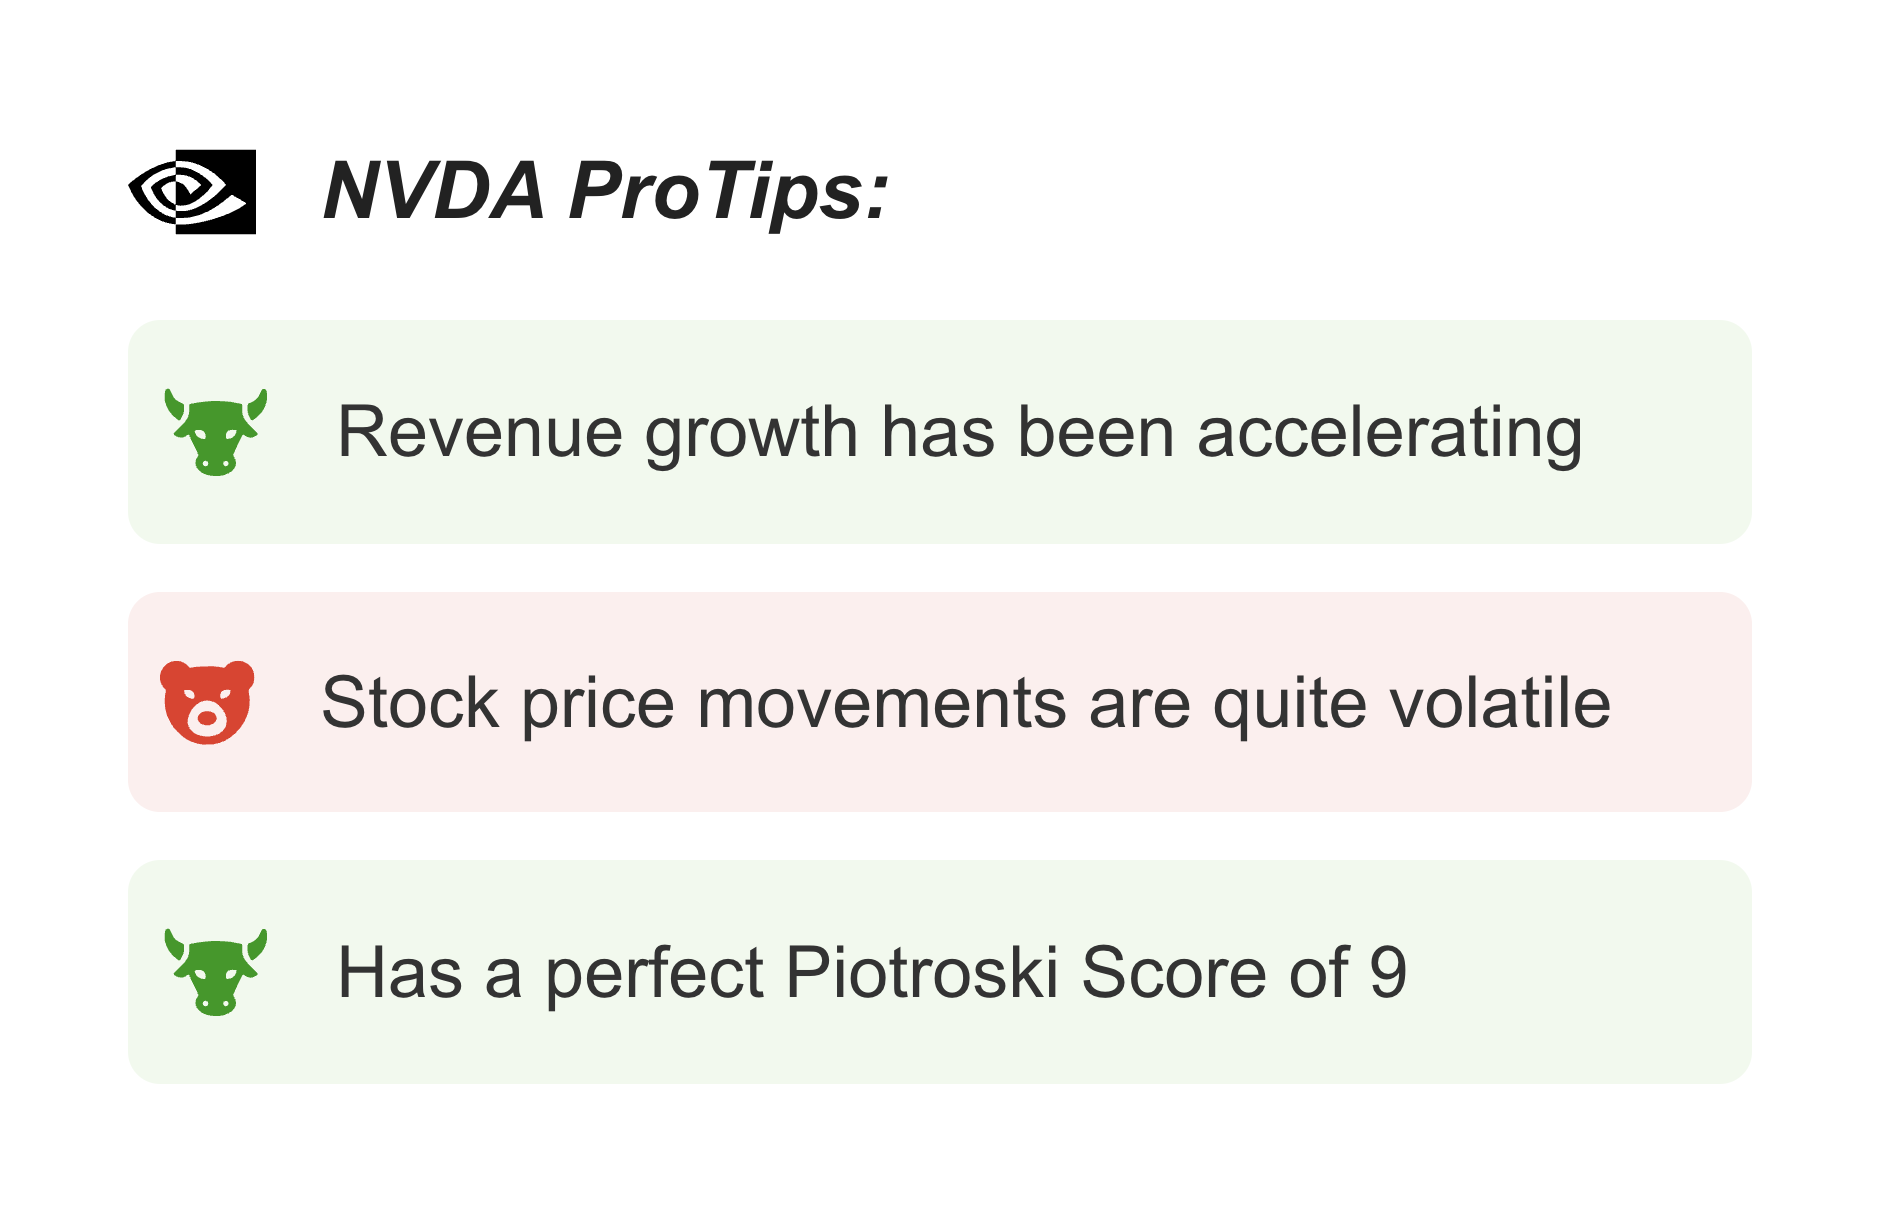The width and height of the screenshot is (1880, 1212).
Task: Click the word "Score" in the third tip
Action: pyautogui.click(x=1174, y=972)
